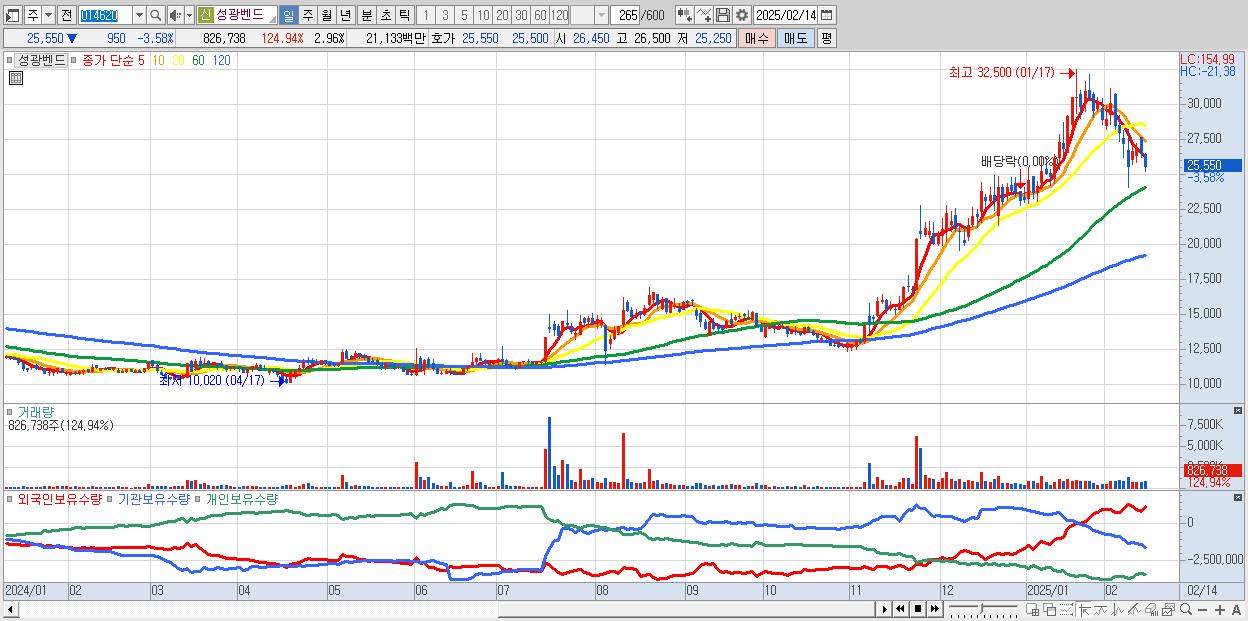
Task: Toggle the small square marker before 종가 단순
Action: pos(74,60)
